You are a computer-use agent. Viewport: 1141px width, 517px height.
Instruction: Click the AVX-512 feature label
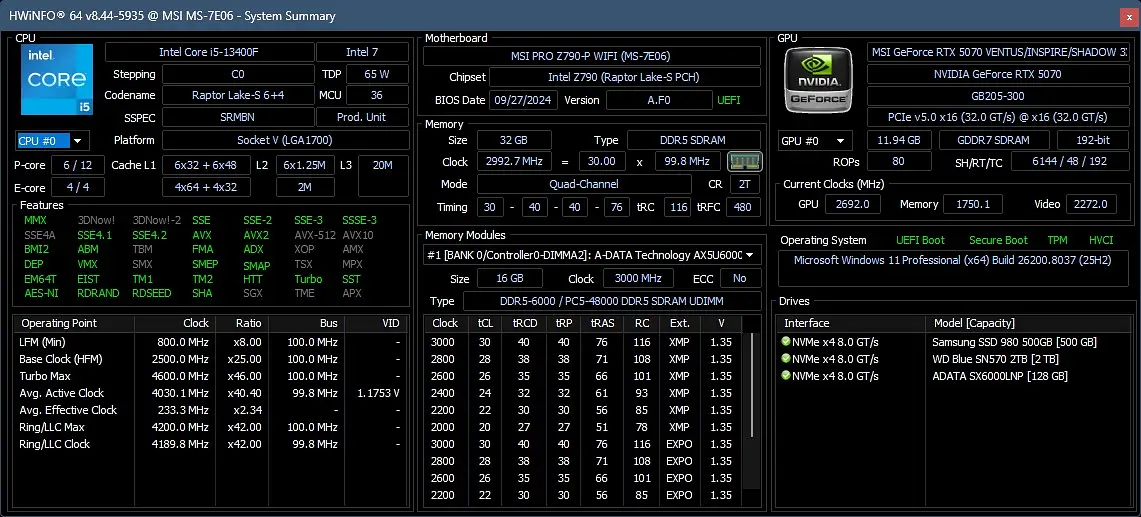(314, 235)
